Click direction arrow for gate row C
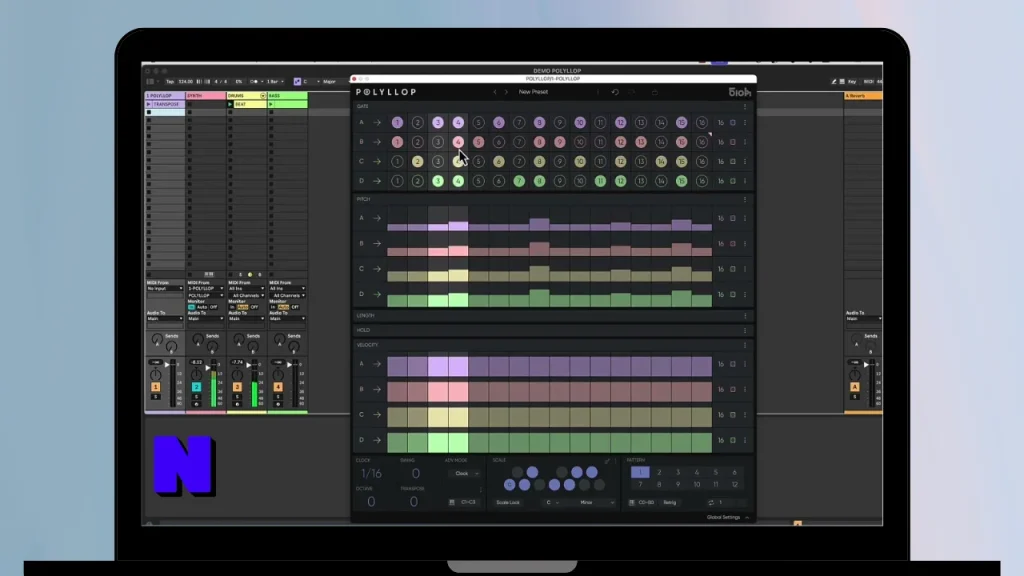 click(x=377, y=161)
